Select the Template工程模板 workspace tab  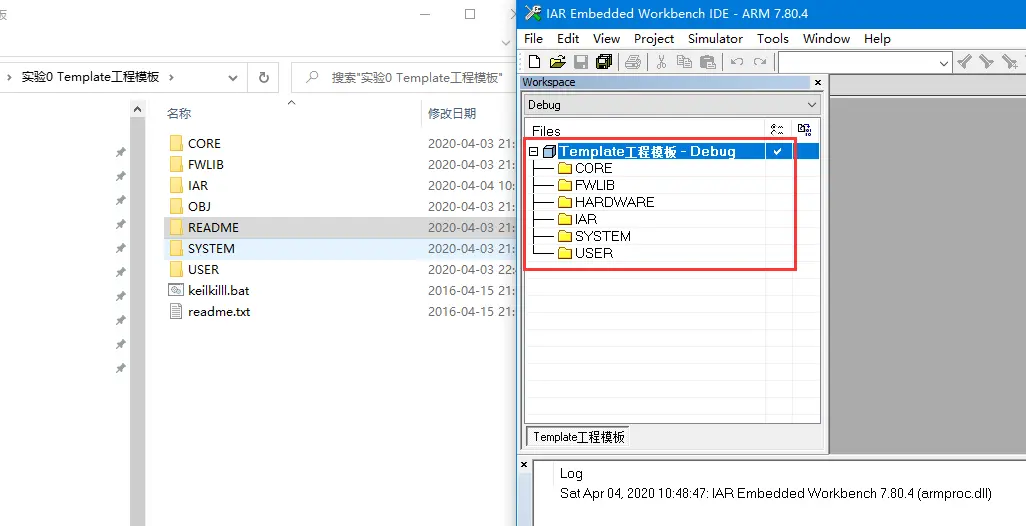578,436
